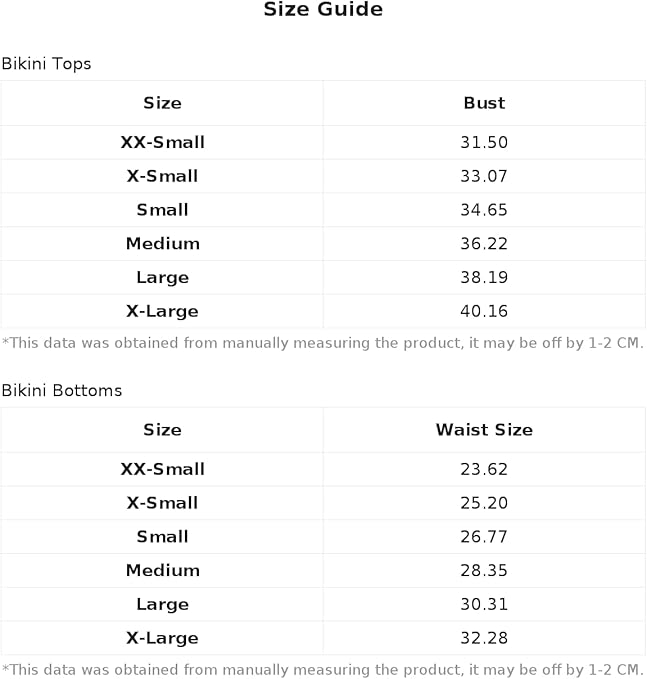Image resolution: width=647 pixels, height=679 pixels.
Task: Select the 25.20 waist measurement cell
Action: pyautogui.click(x=484, y=503)
